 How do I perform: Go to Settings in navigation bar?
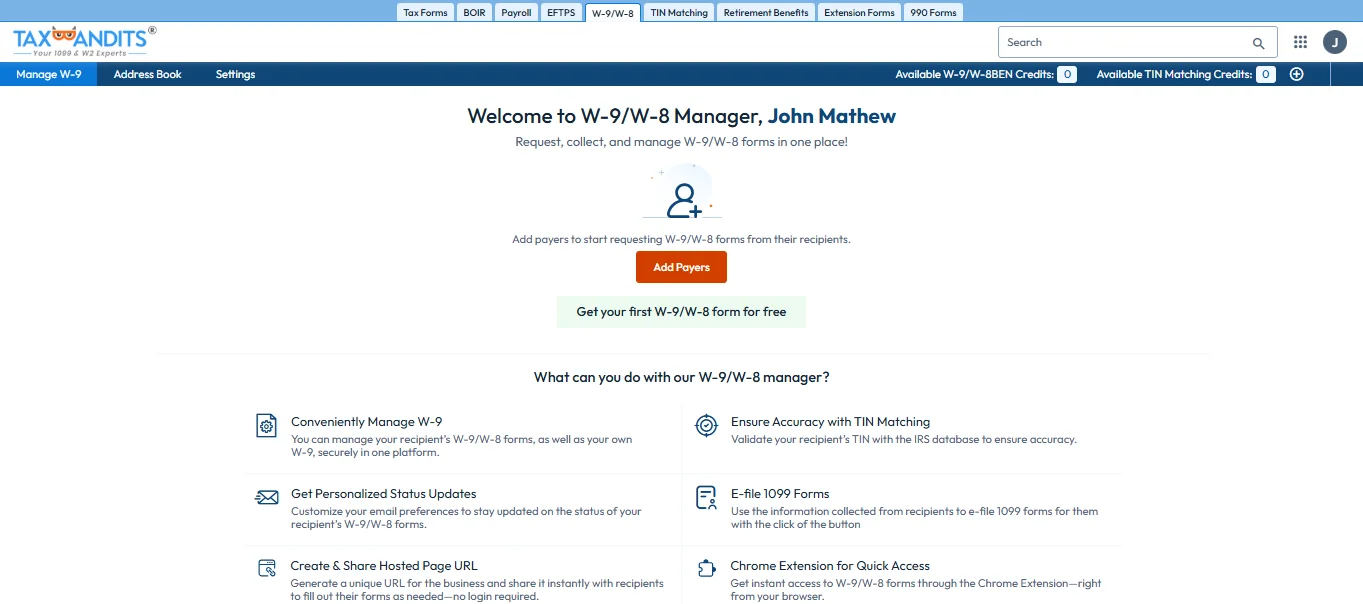235,74
